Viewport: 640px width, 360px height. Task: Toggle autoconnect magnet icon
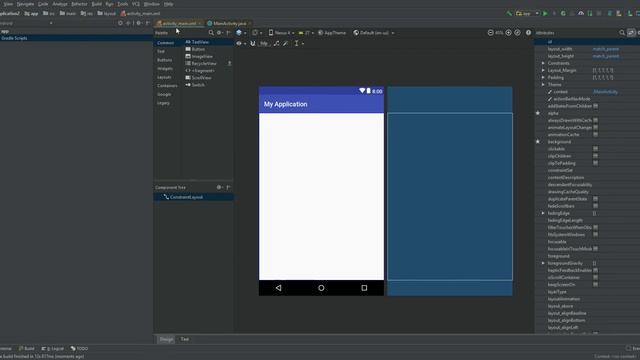[253, 43]
